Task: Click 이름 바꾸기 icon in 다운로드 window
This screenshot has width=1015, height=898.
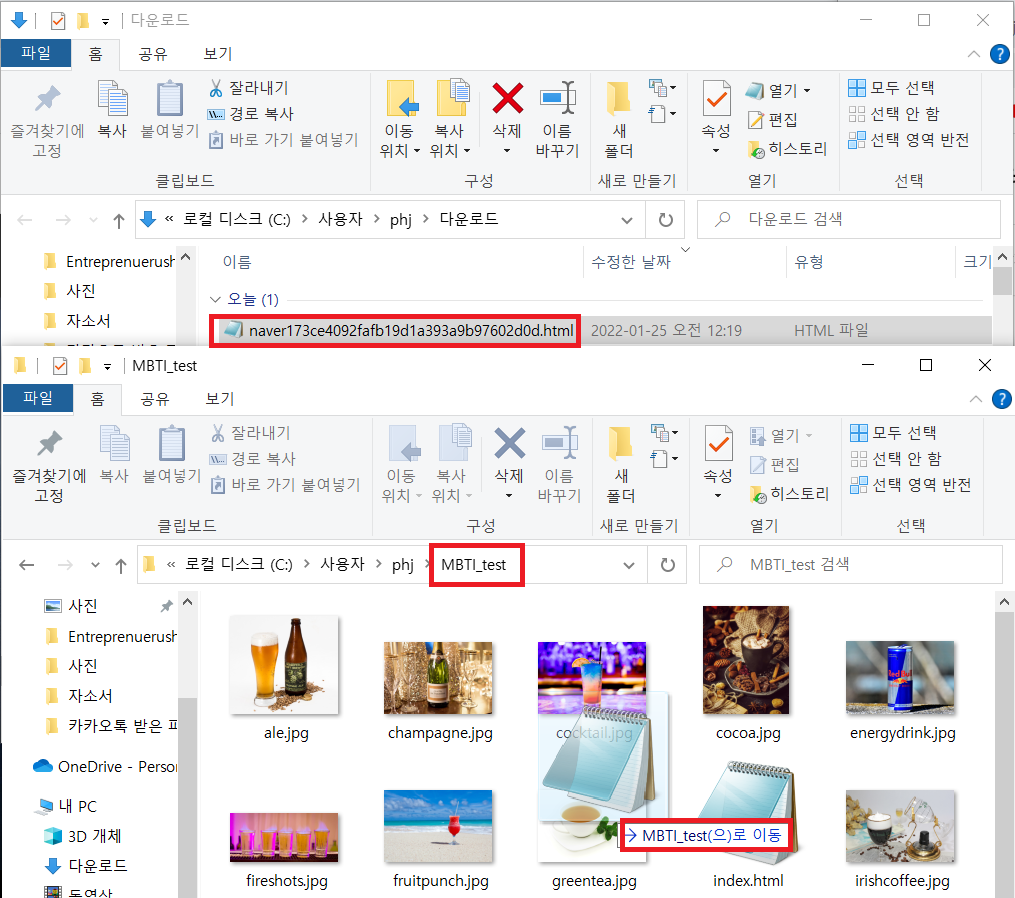Action: click(x=558, y=98)
